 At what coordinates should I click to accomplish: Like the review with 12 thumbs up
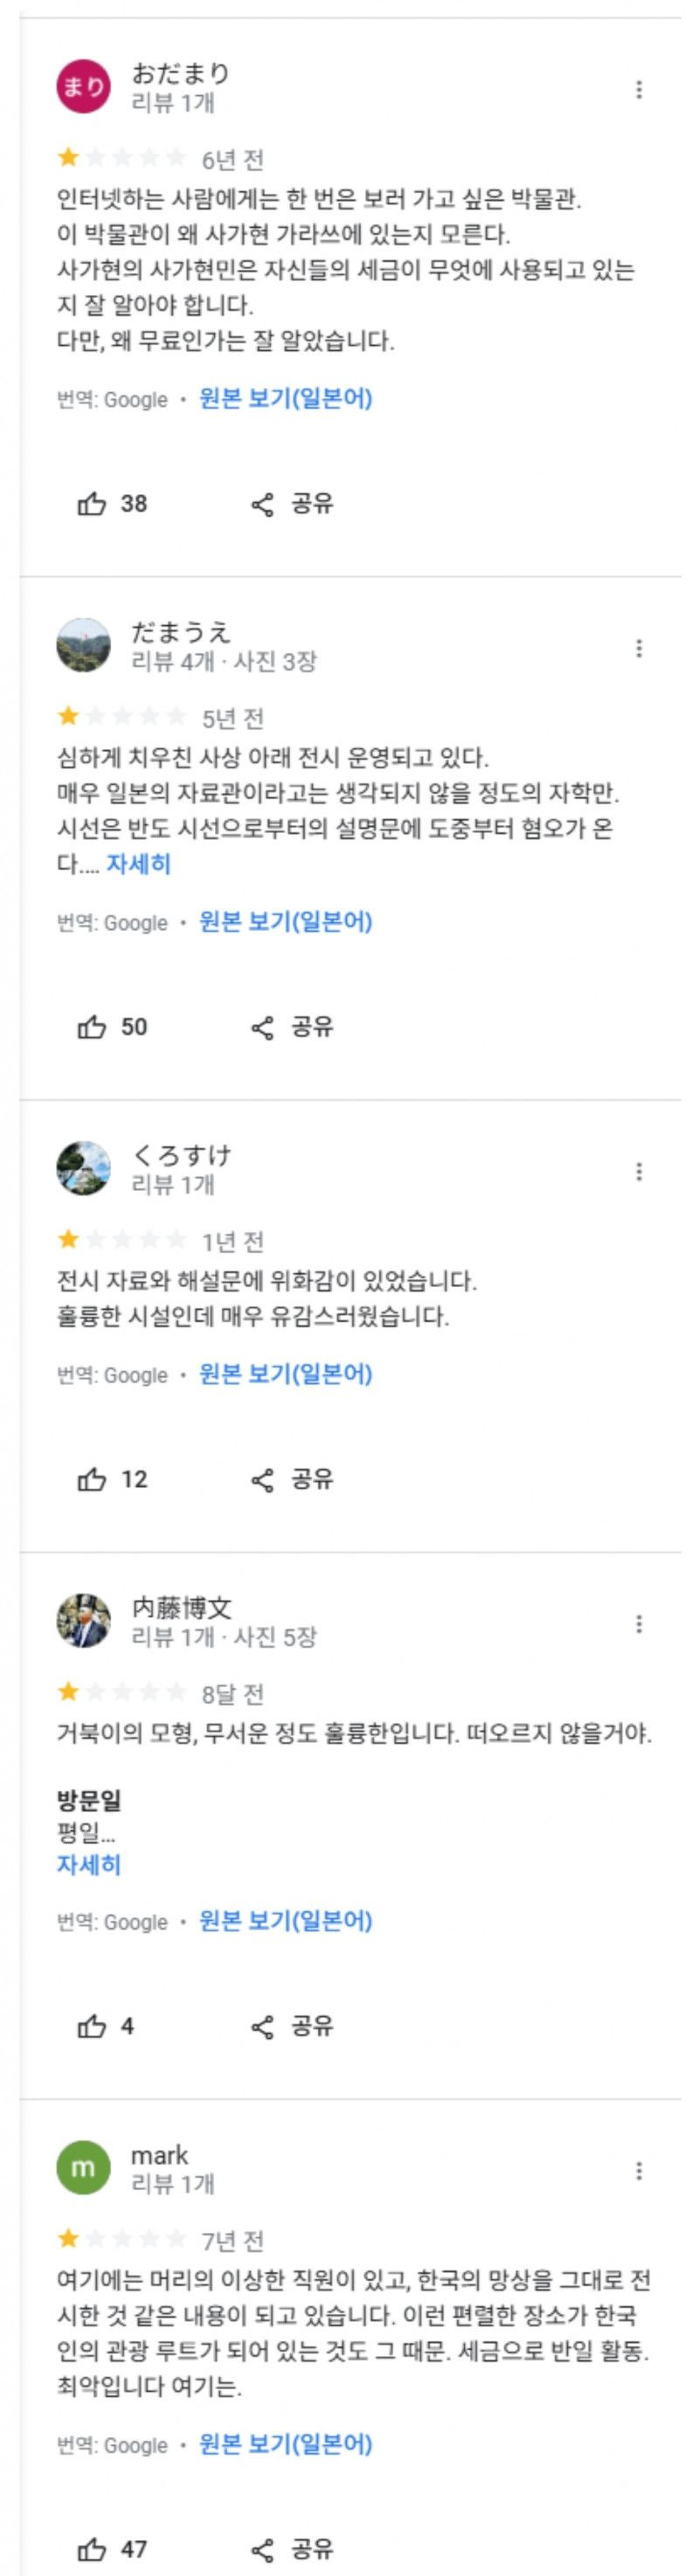[x=93, y=1479]
